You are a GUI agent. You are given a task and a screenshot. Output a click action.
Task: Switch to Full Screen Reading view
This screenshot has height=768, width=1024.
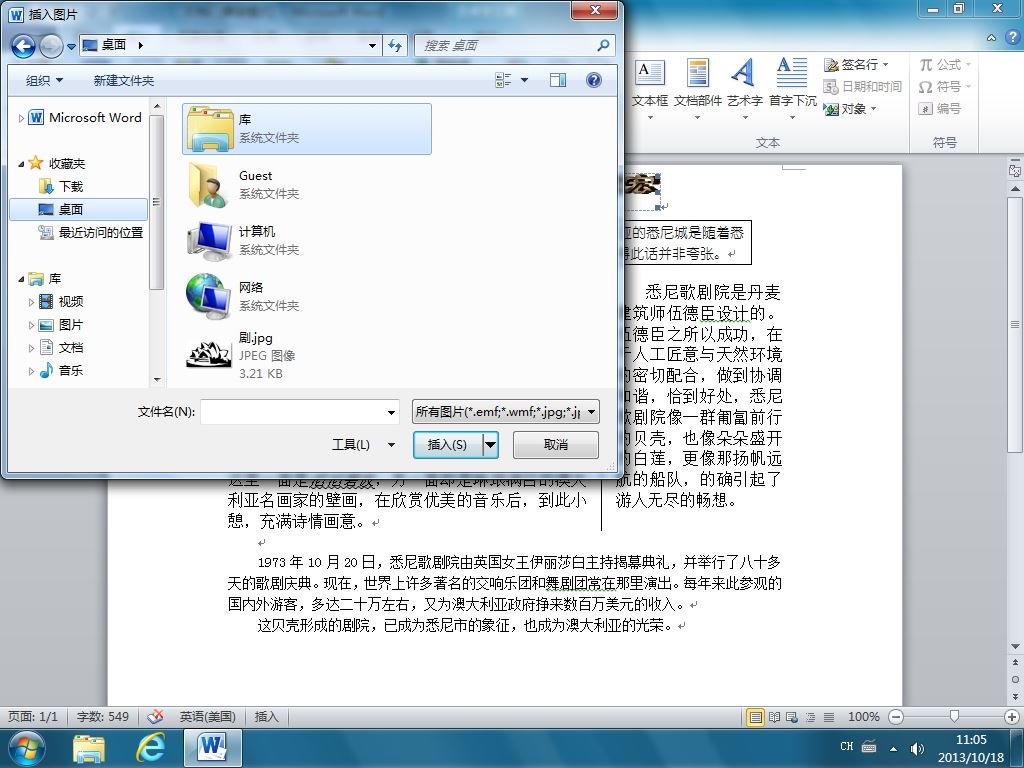coord(775,717)
